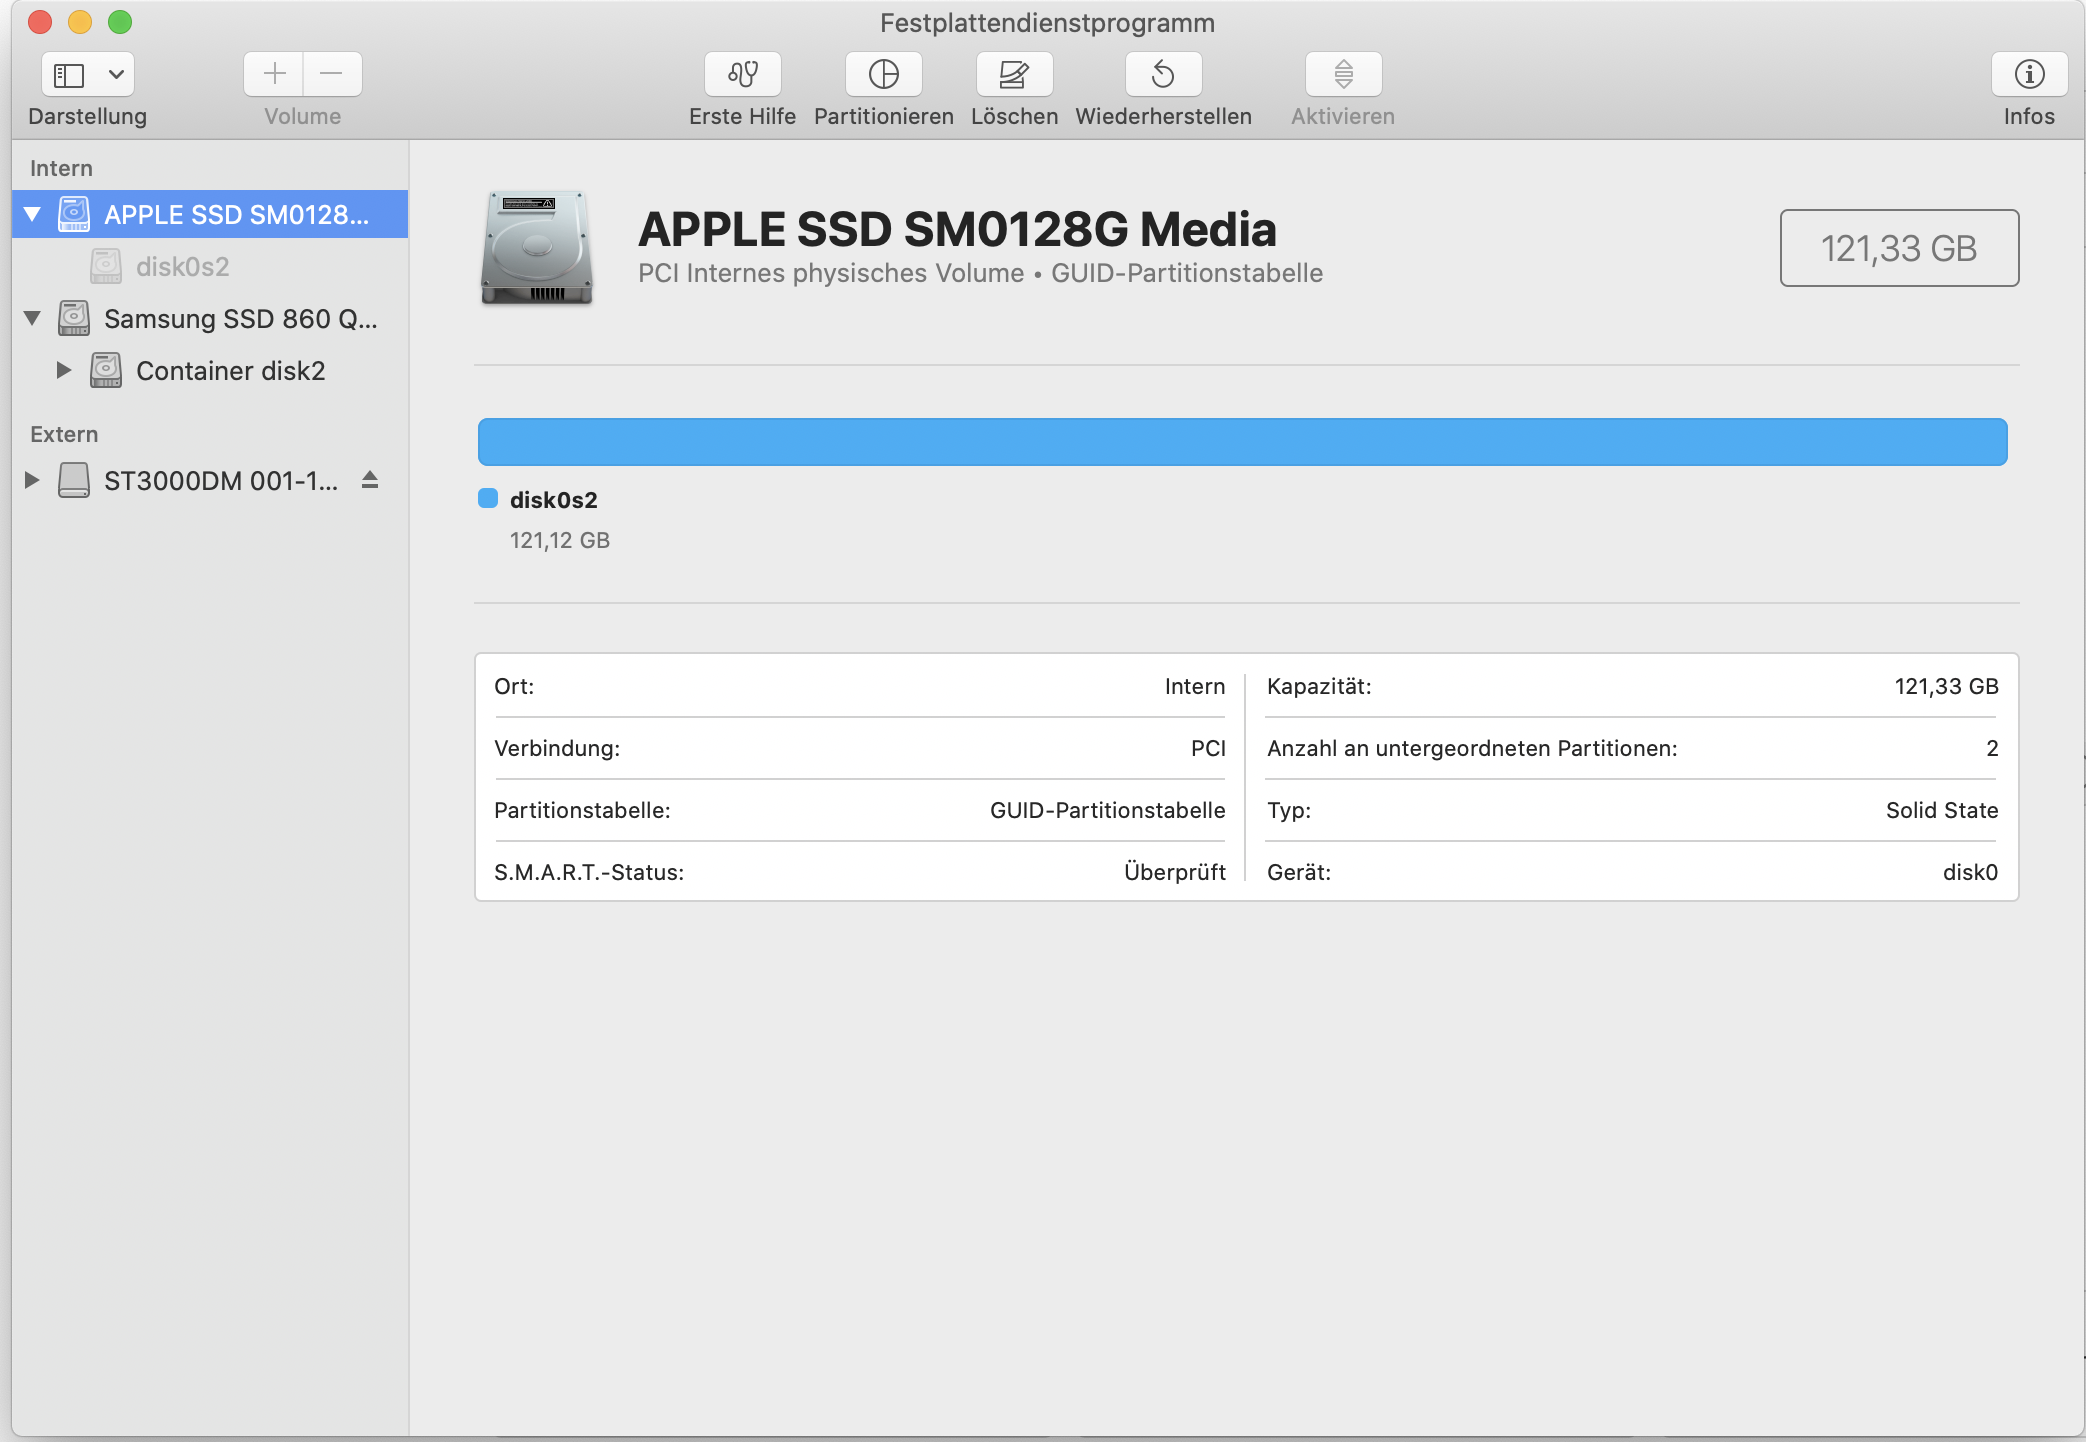Collapse the Samsung SSD 860 tree

coord(32,318)
